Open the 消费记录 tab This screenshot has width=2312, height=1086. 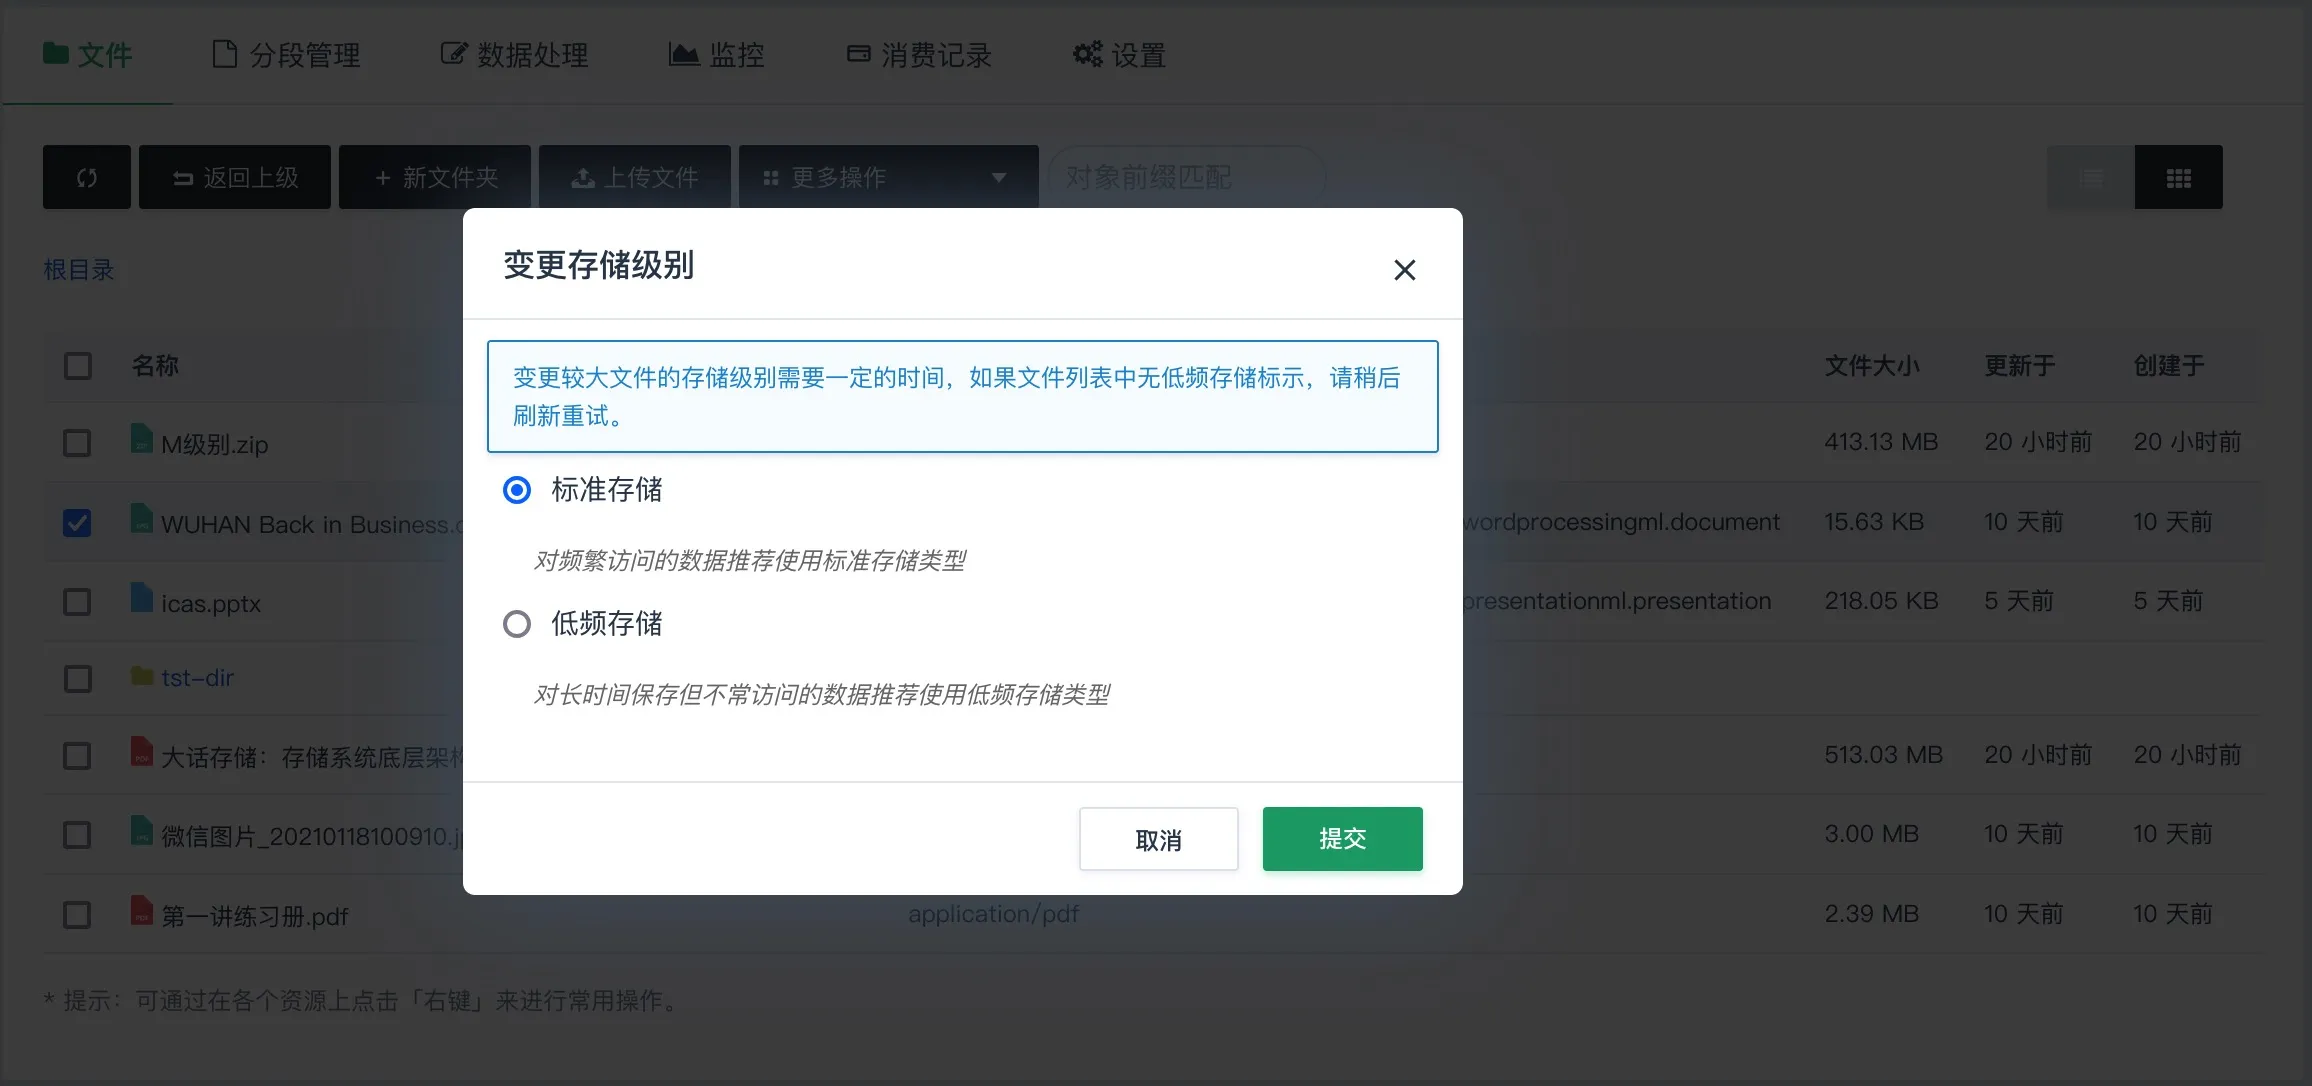(919, 55)
